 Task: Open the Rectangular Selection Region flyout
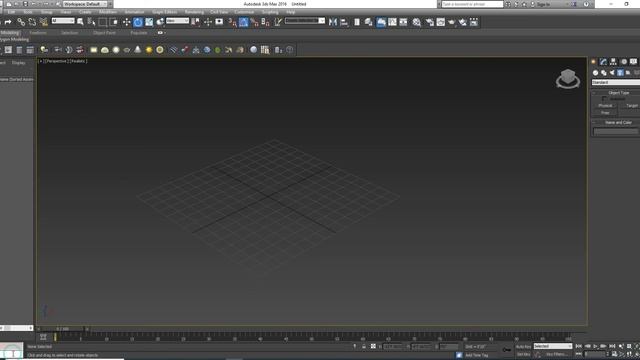[103, 22]
